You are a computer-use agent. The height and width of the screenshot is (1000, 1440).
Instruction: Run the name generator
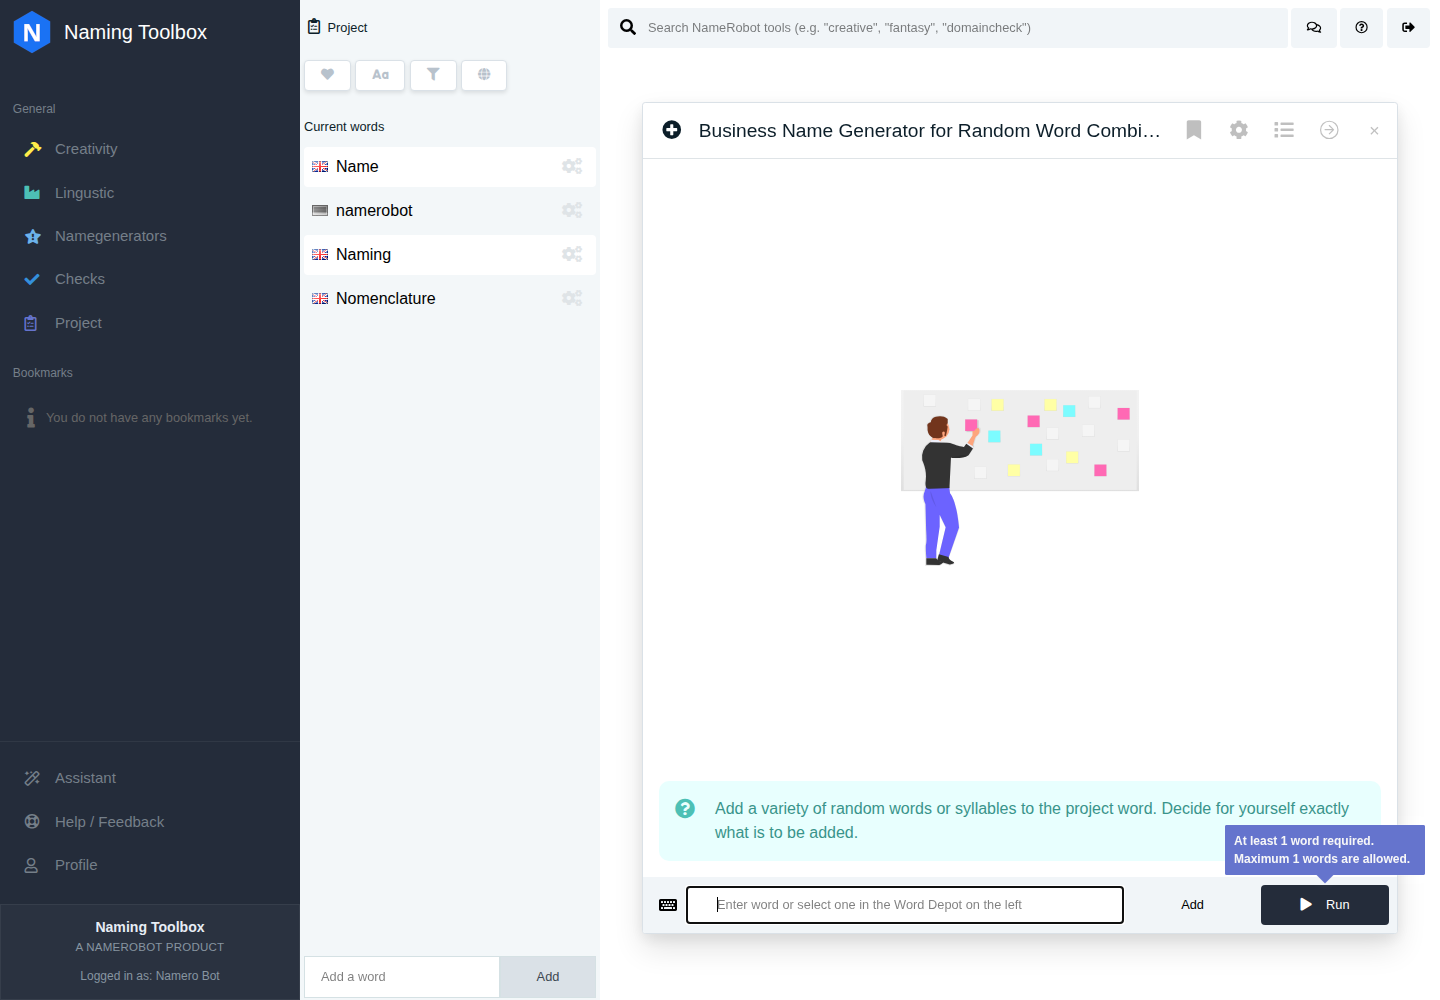pos(1325,905)
